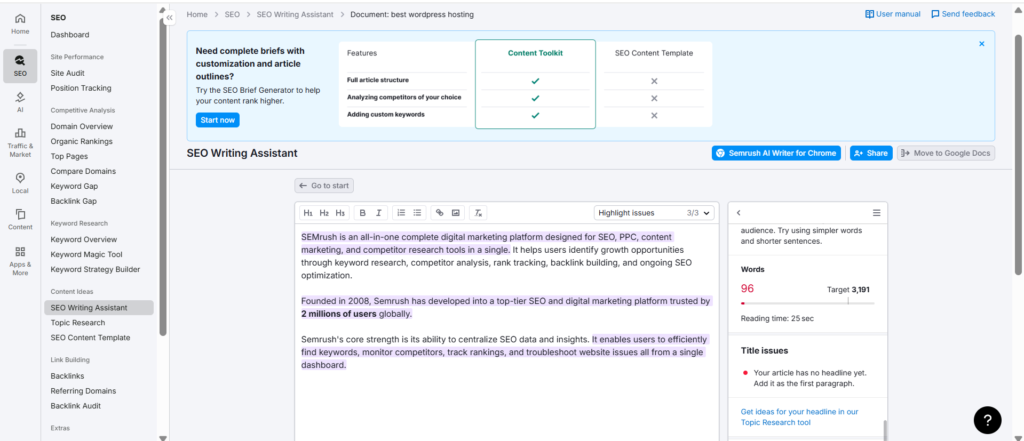Open Backlink Gap in the sidebar
1024x441 pixels.
point(74,202)
